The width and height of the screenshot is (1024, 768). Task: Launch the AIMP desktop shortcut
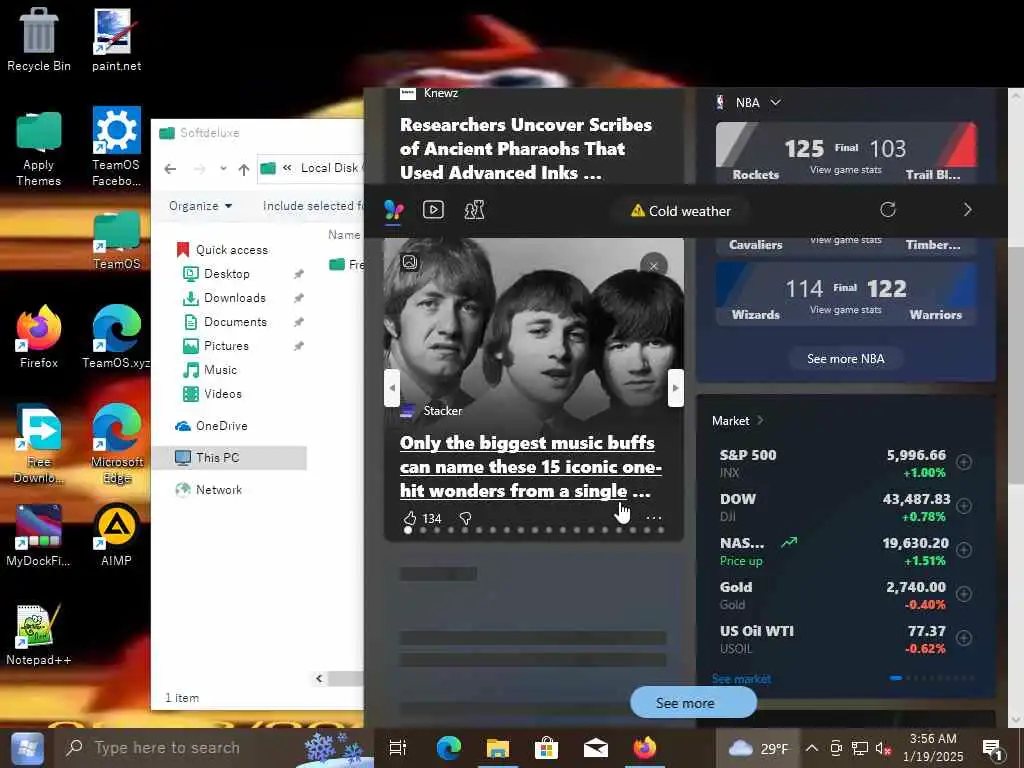pos(116,536)
